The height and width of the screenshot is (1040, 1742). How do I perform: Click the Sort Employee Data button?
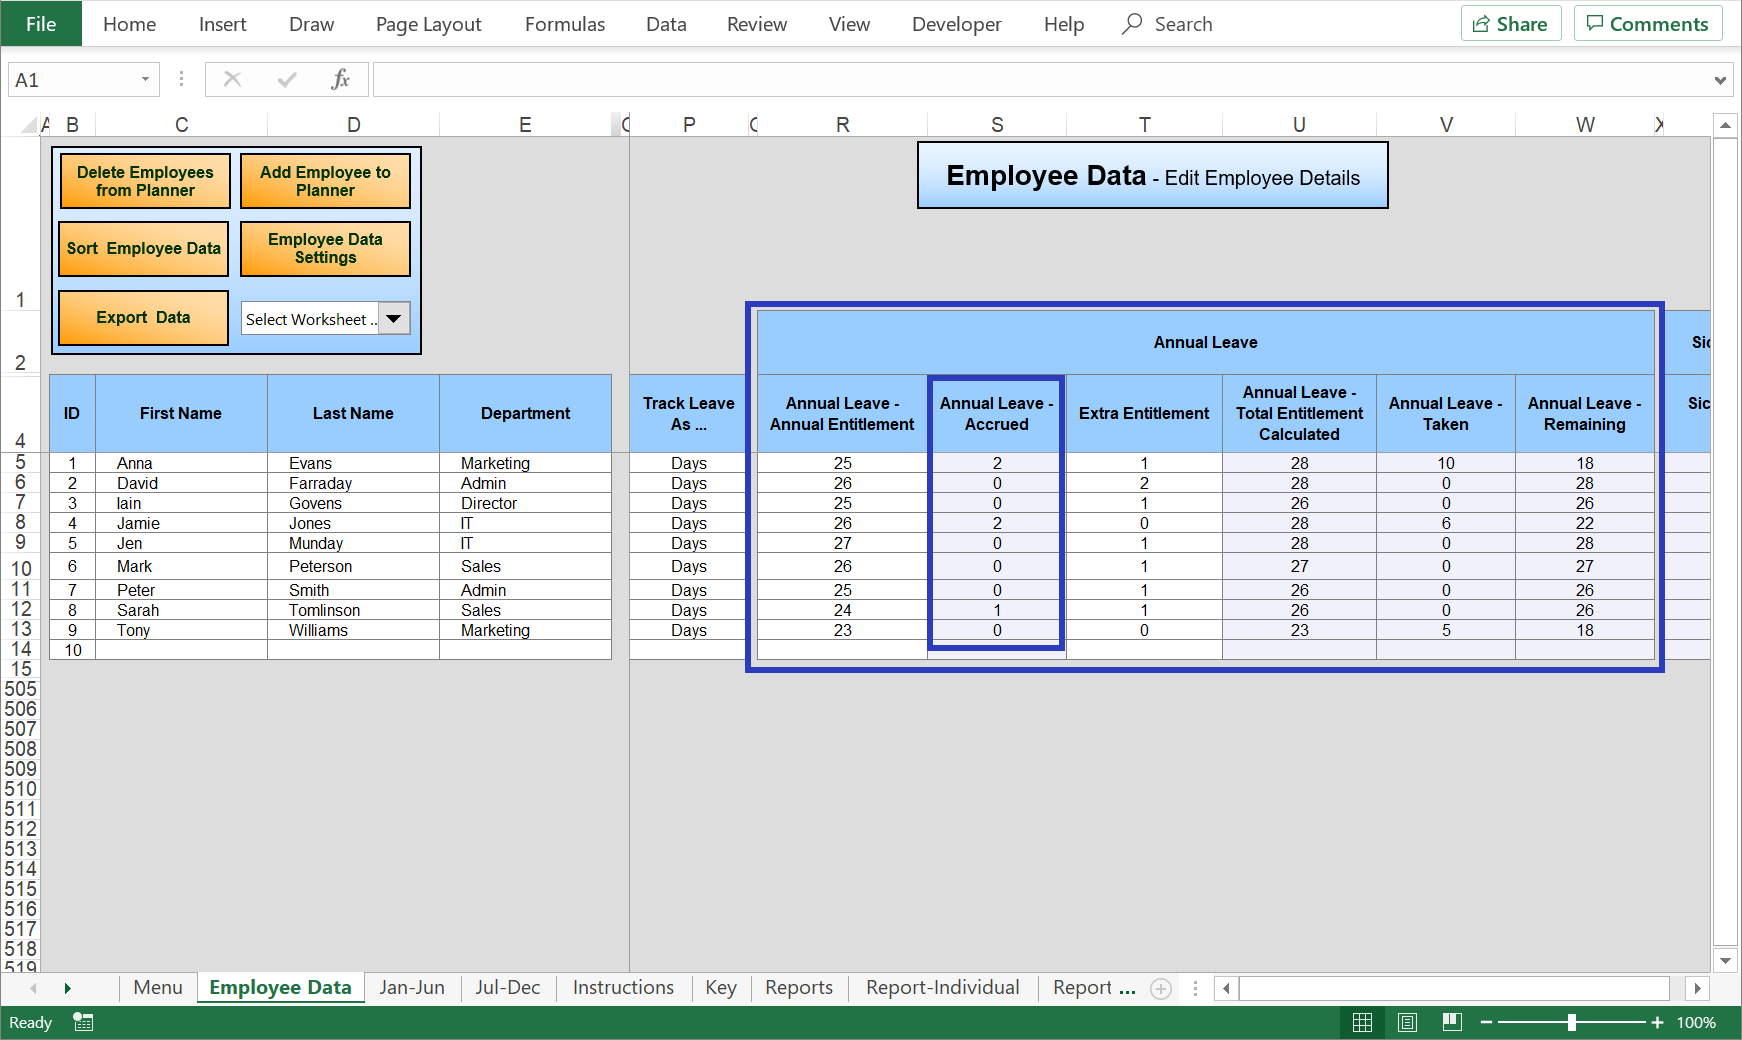pyautogui.click(x=144, y=249)
